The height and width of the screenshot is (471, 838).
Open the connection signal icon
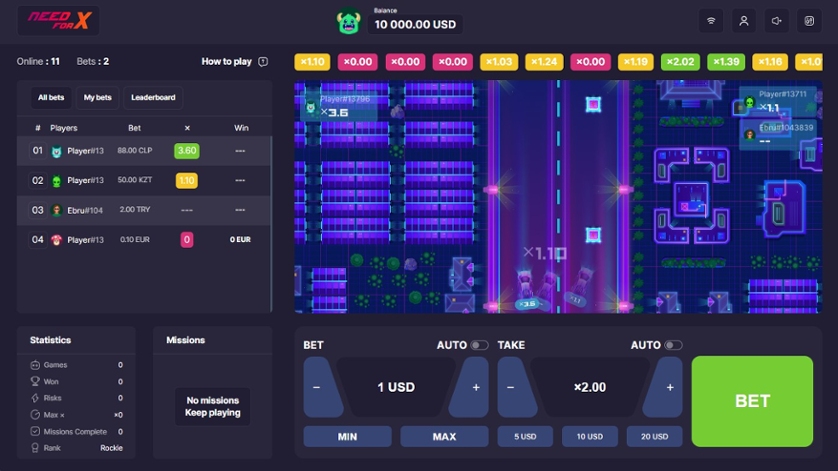pos(711,21)
